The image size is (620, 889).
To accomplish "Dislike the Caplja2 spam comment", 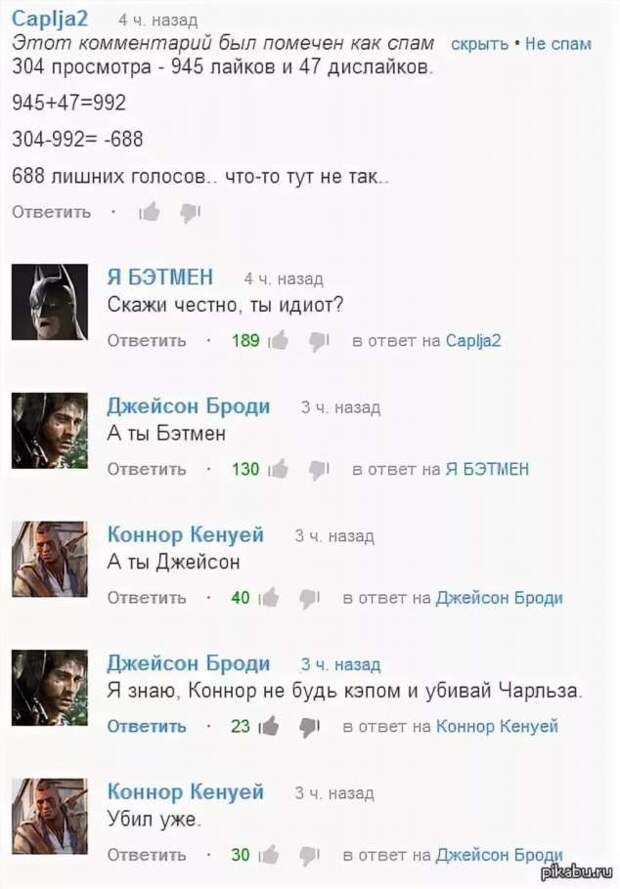I will click(x=190, y=213).
